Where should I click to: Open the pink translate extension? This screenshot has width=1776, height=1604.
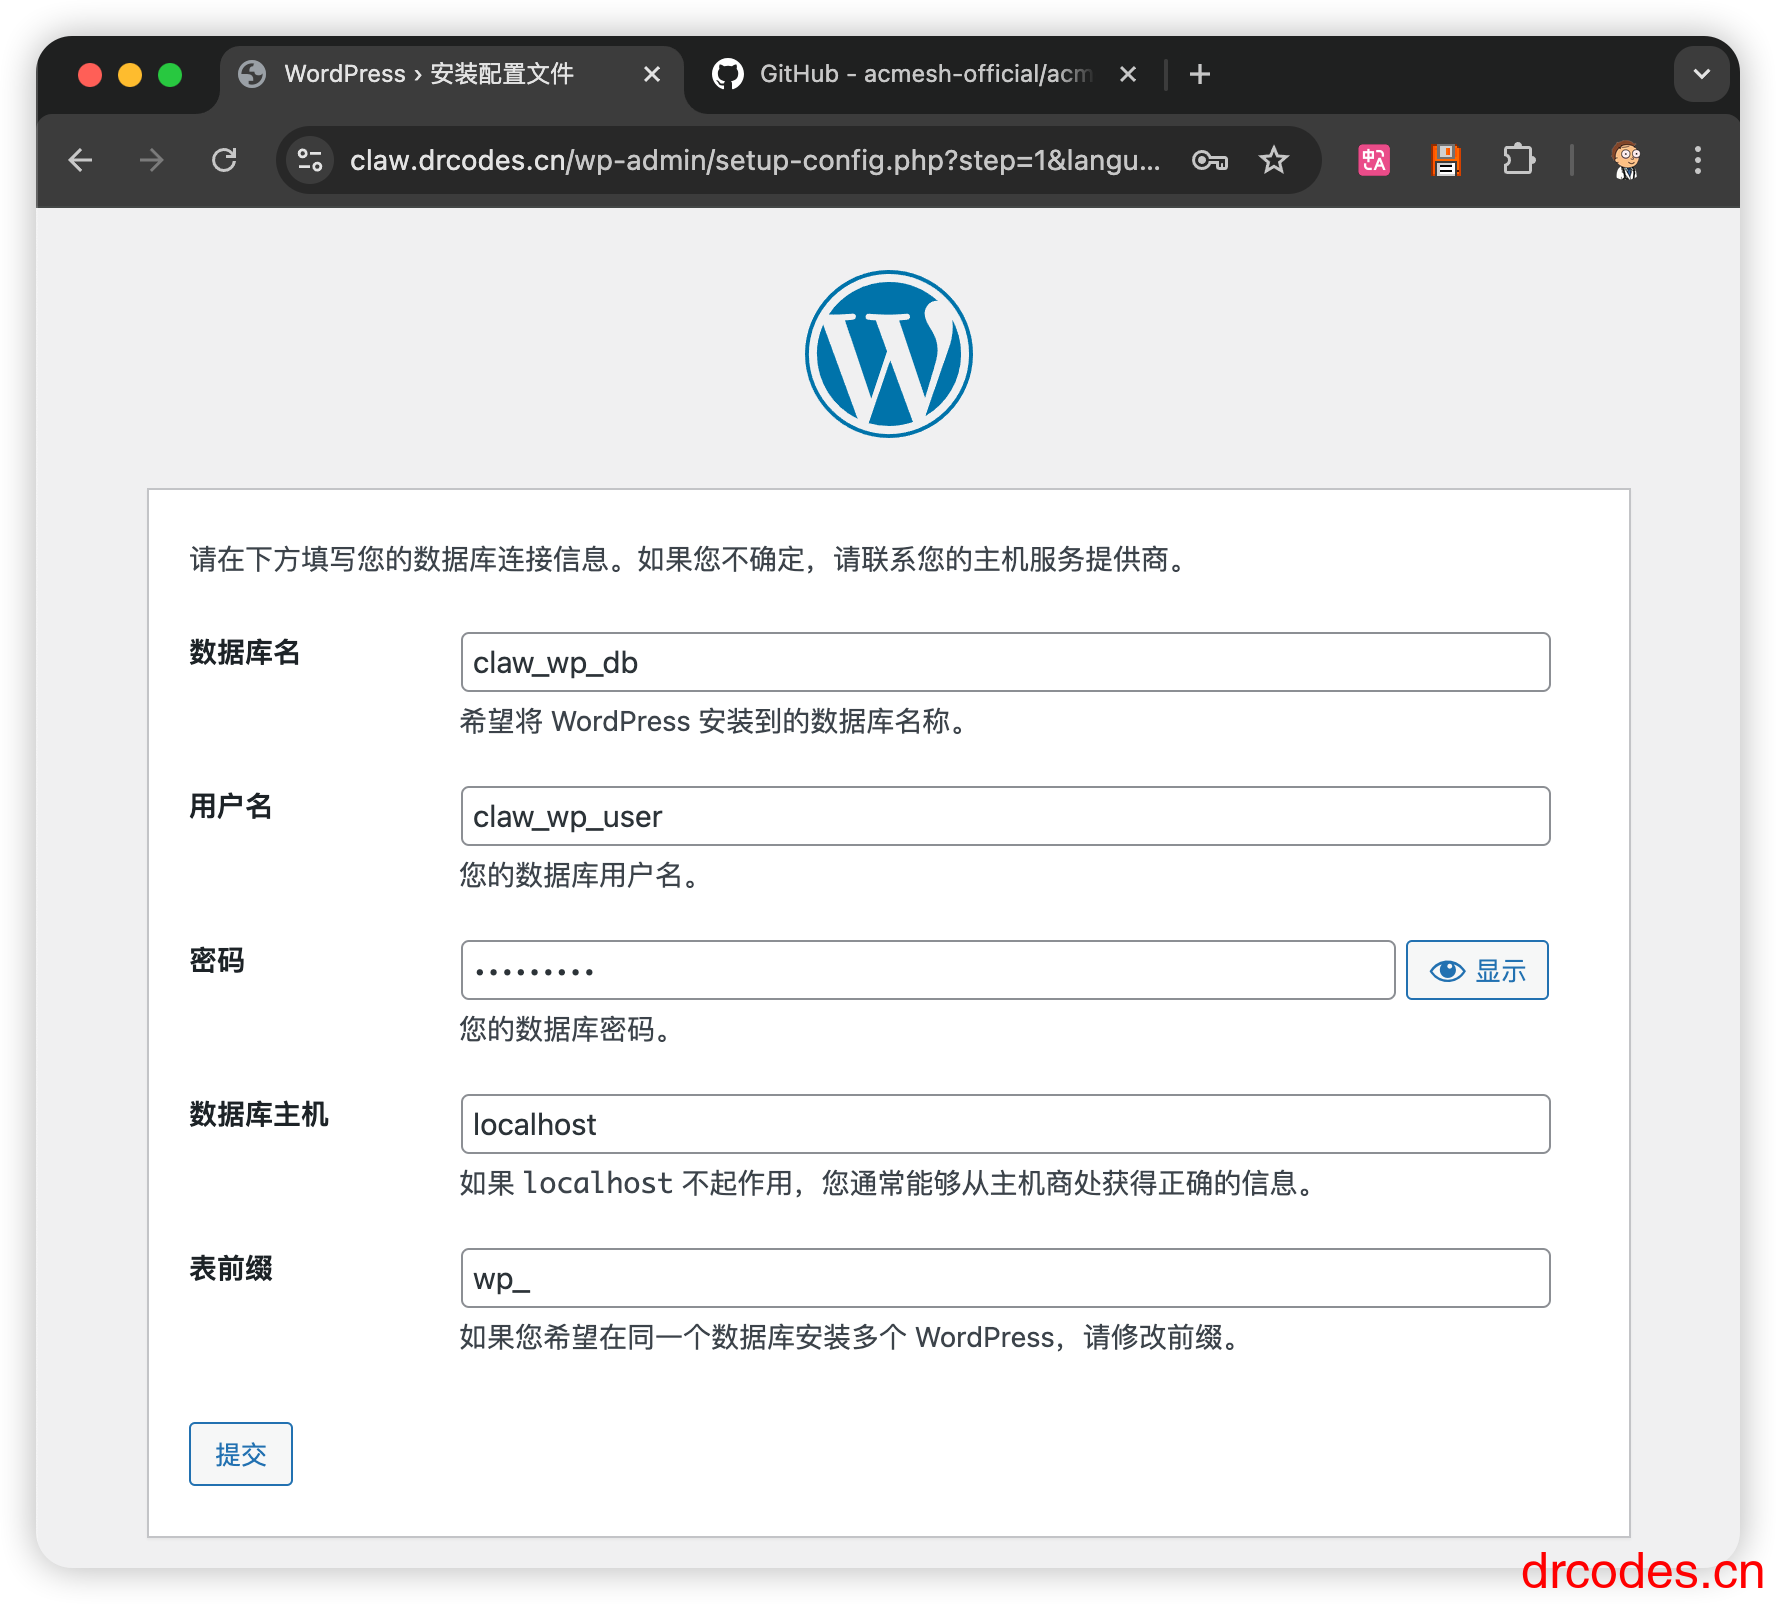pos(1374,160)
